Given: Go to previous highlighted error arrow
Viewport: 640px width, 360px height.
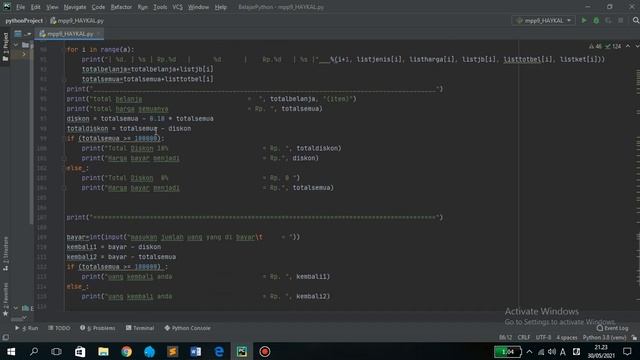Looking at the screenshot, I should click(x=628, y=46).
